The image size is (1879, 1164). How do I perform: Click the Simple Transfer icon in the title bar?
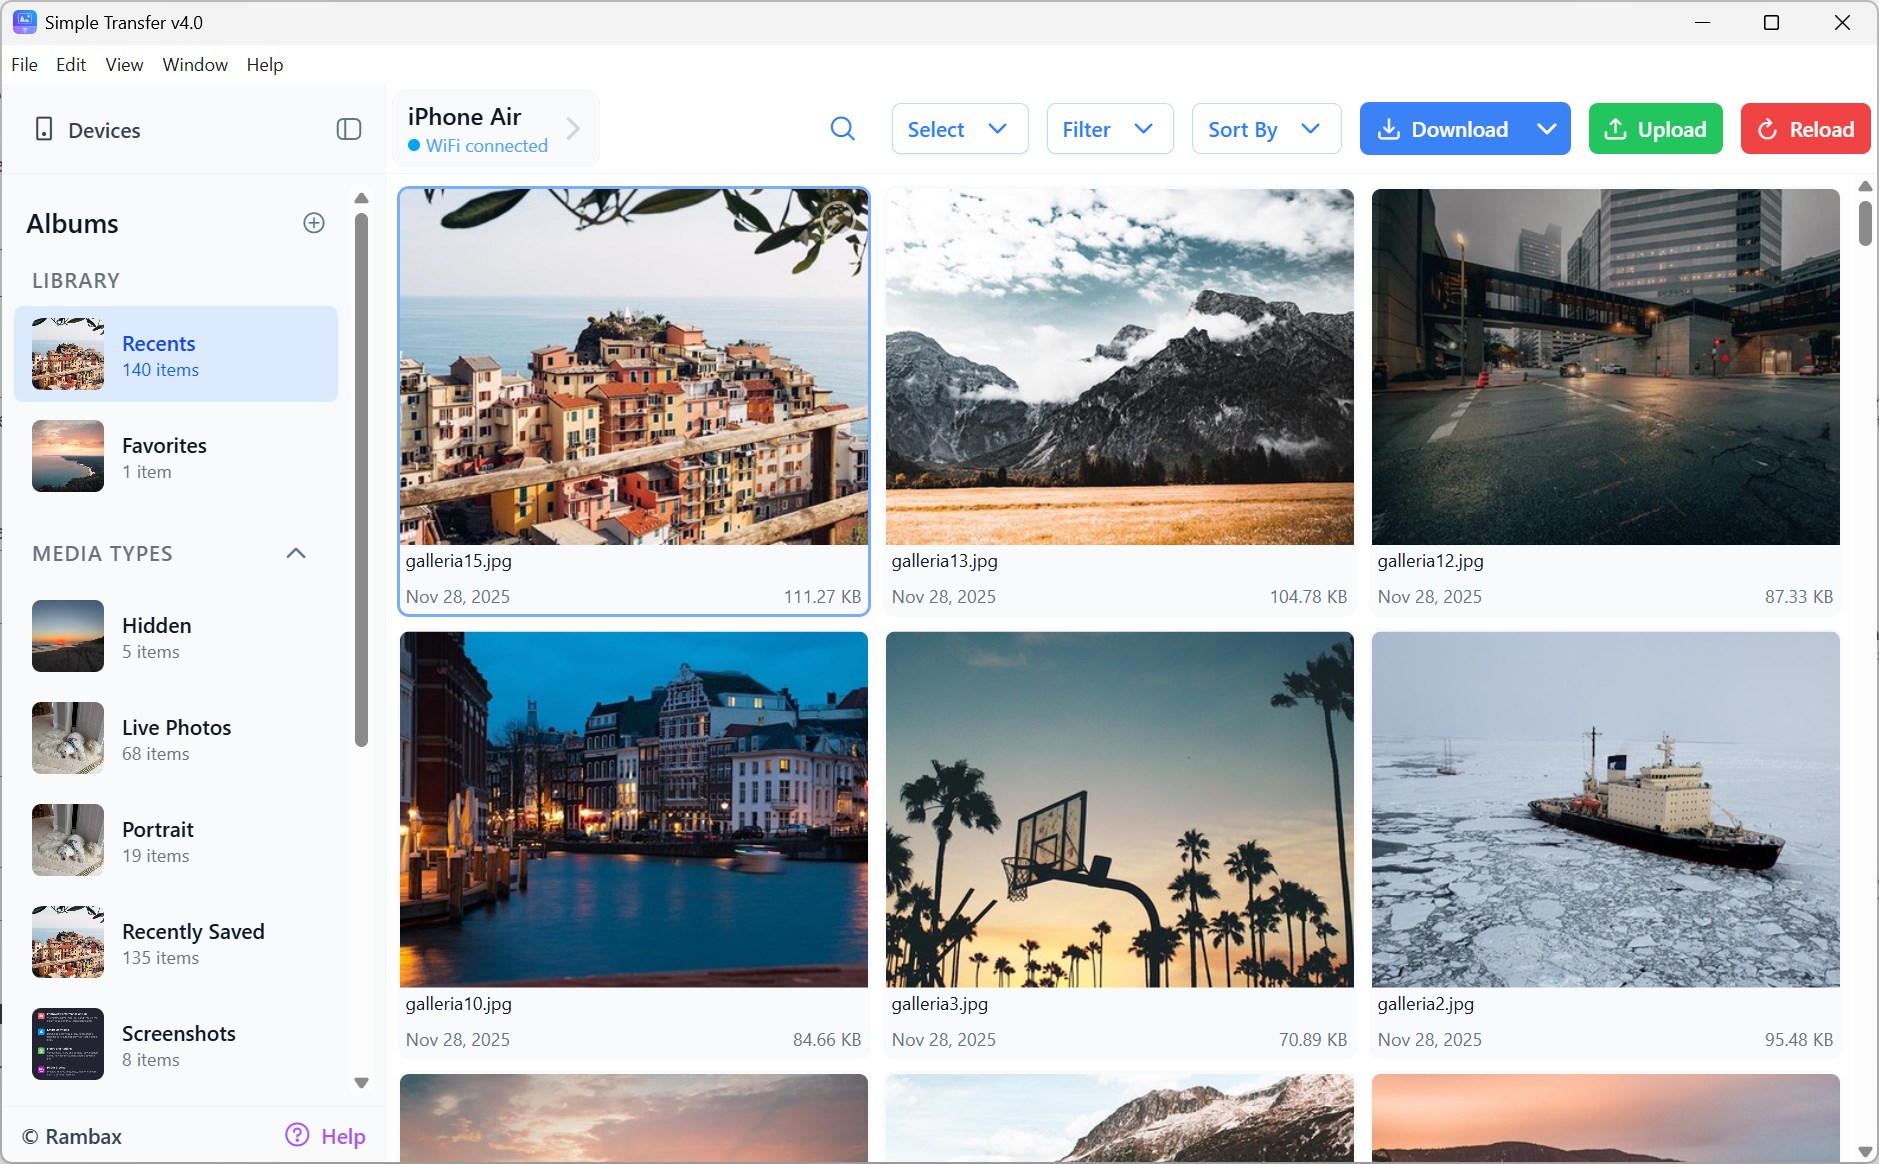(23, 21)
